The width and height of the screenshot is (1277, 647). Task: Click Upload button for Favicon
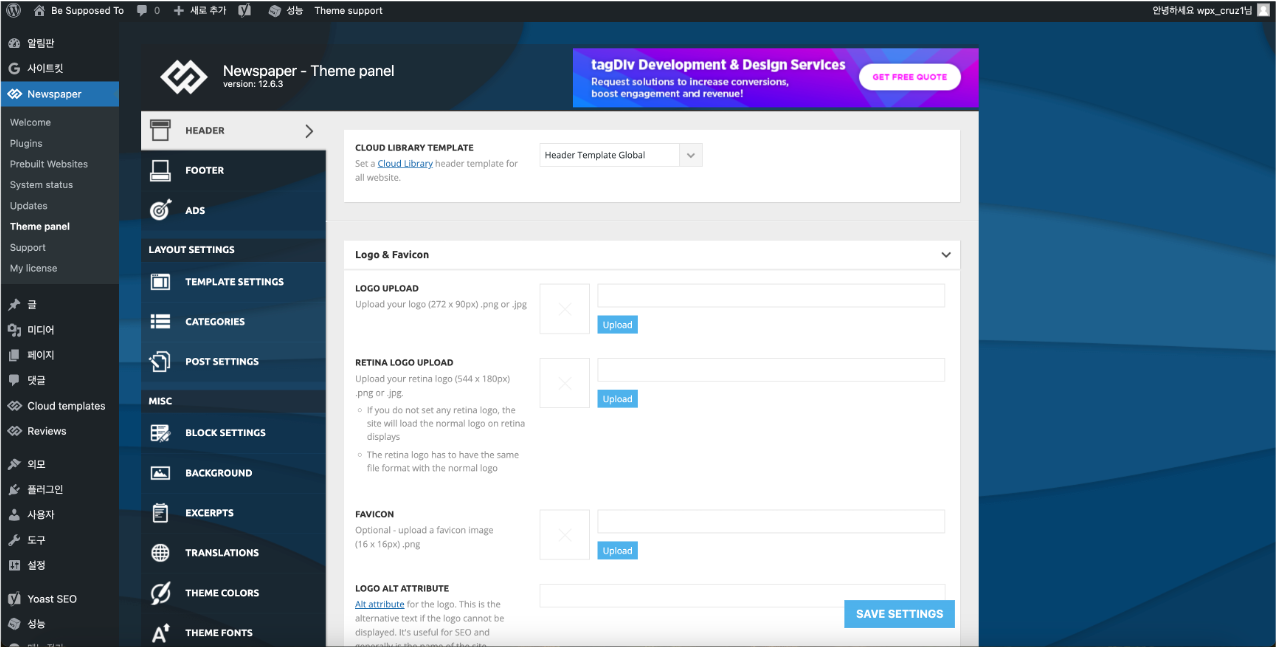point(617,551)
